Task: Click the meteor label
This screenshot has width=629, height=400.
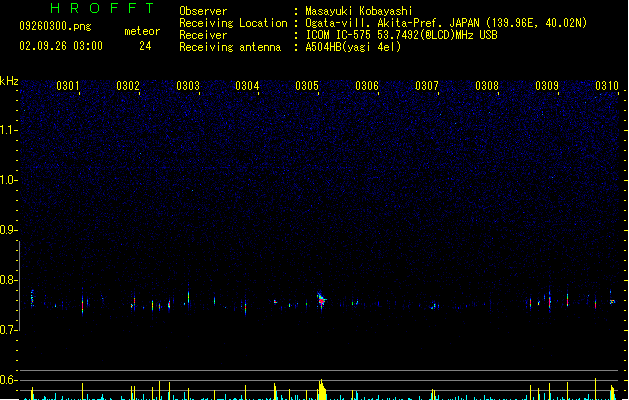Action: tap(142, 31)
